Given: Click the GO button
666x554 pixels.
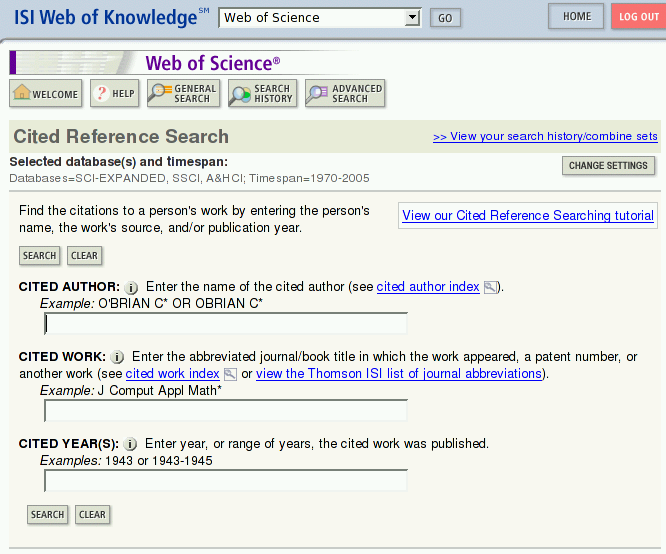Looking at the screenshot, I should pyautogui.click(x=445, y=18).
